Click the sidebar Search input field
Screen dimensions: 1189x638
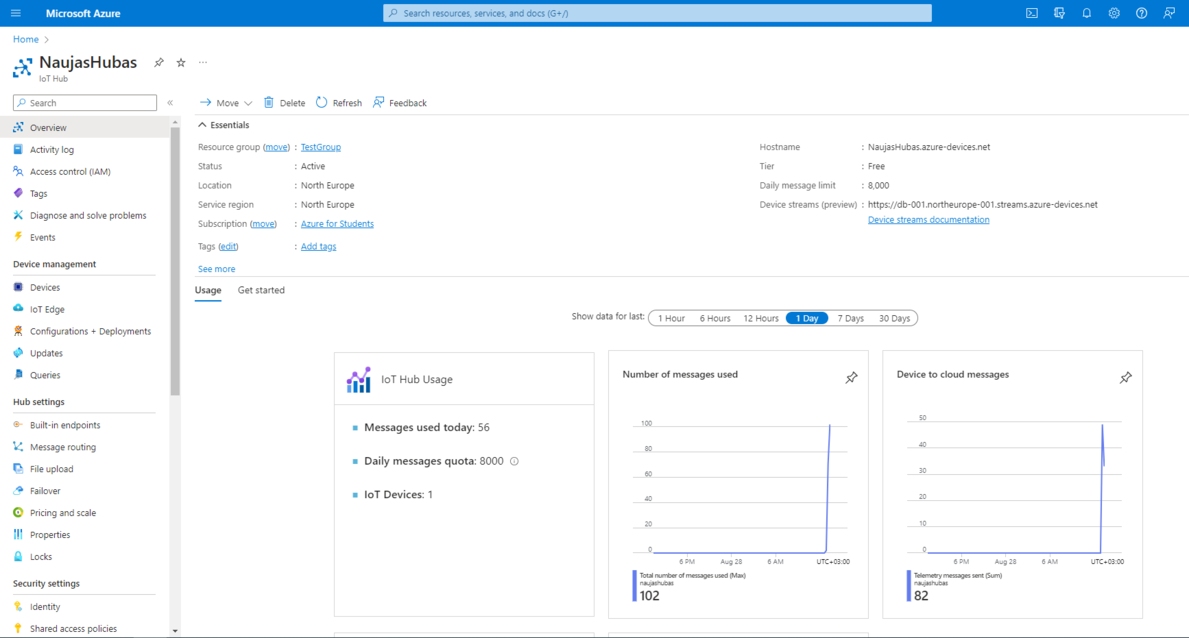(x=84, y=102)
